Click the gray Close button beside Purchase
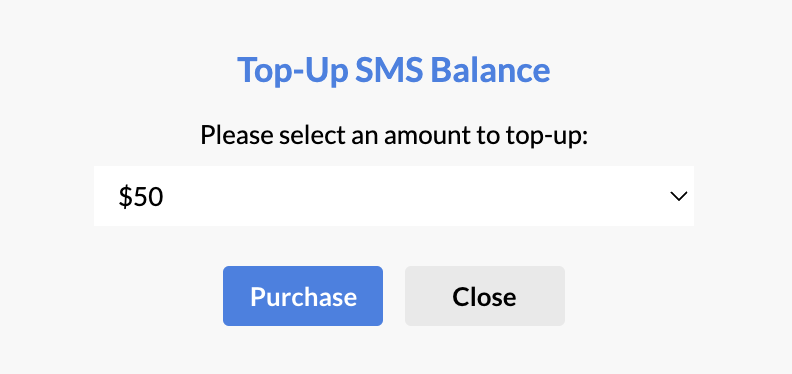This screenshot has height=374, width=792. click(484, 296)
